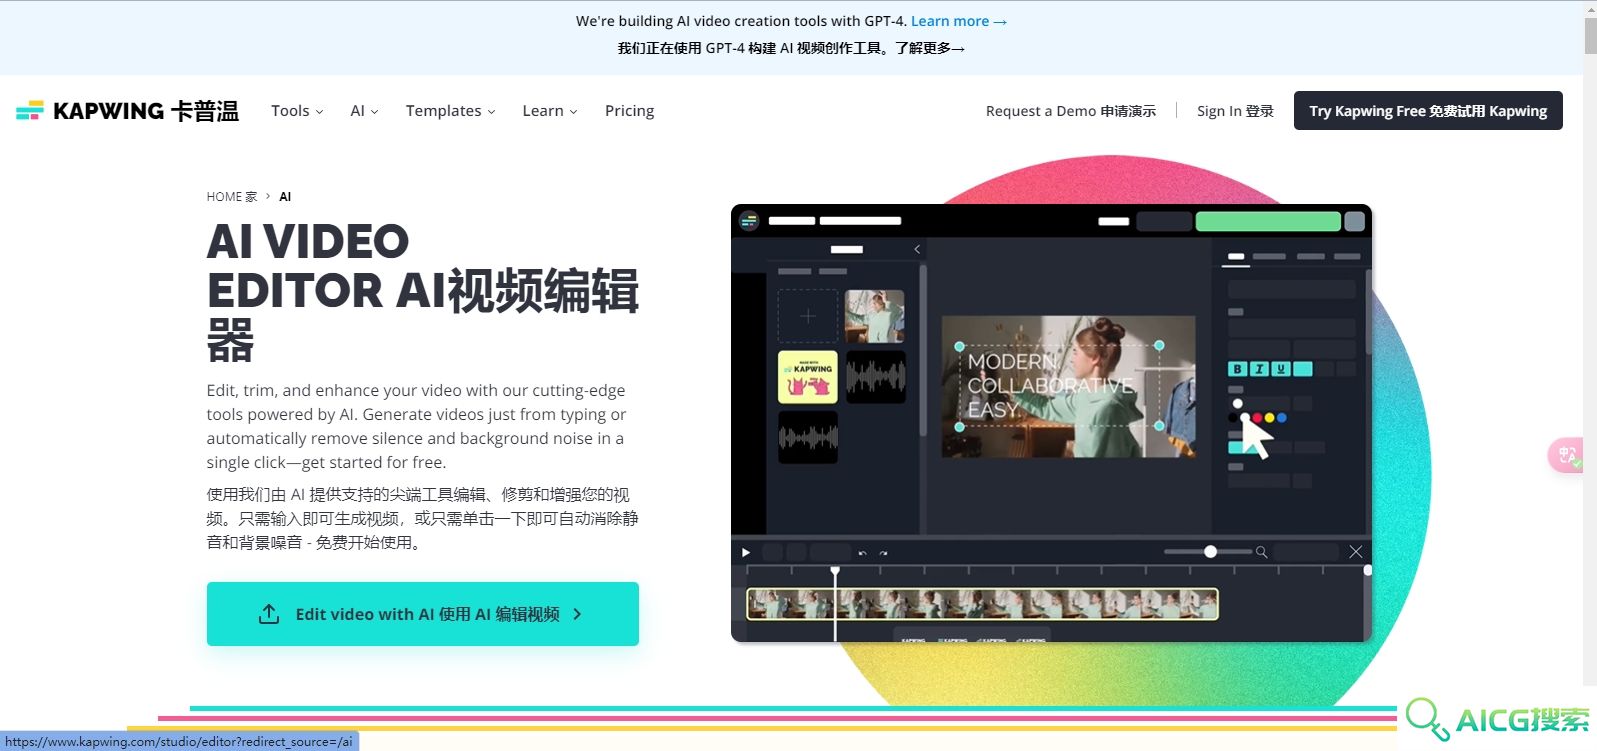The image size is (1597, 751).
Task: Click the upload icon on Edit video button
Action: click(x=268, y=614)
